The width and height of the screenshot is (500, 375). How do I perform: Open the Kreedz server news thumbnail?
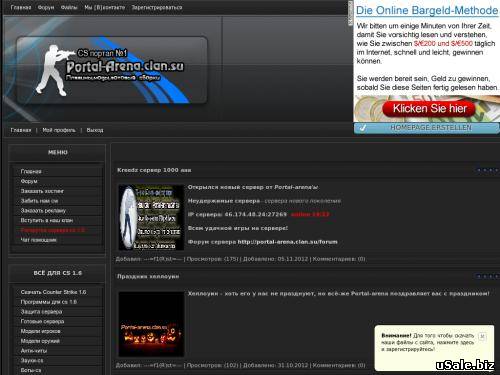tap(151, 217)
